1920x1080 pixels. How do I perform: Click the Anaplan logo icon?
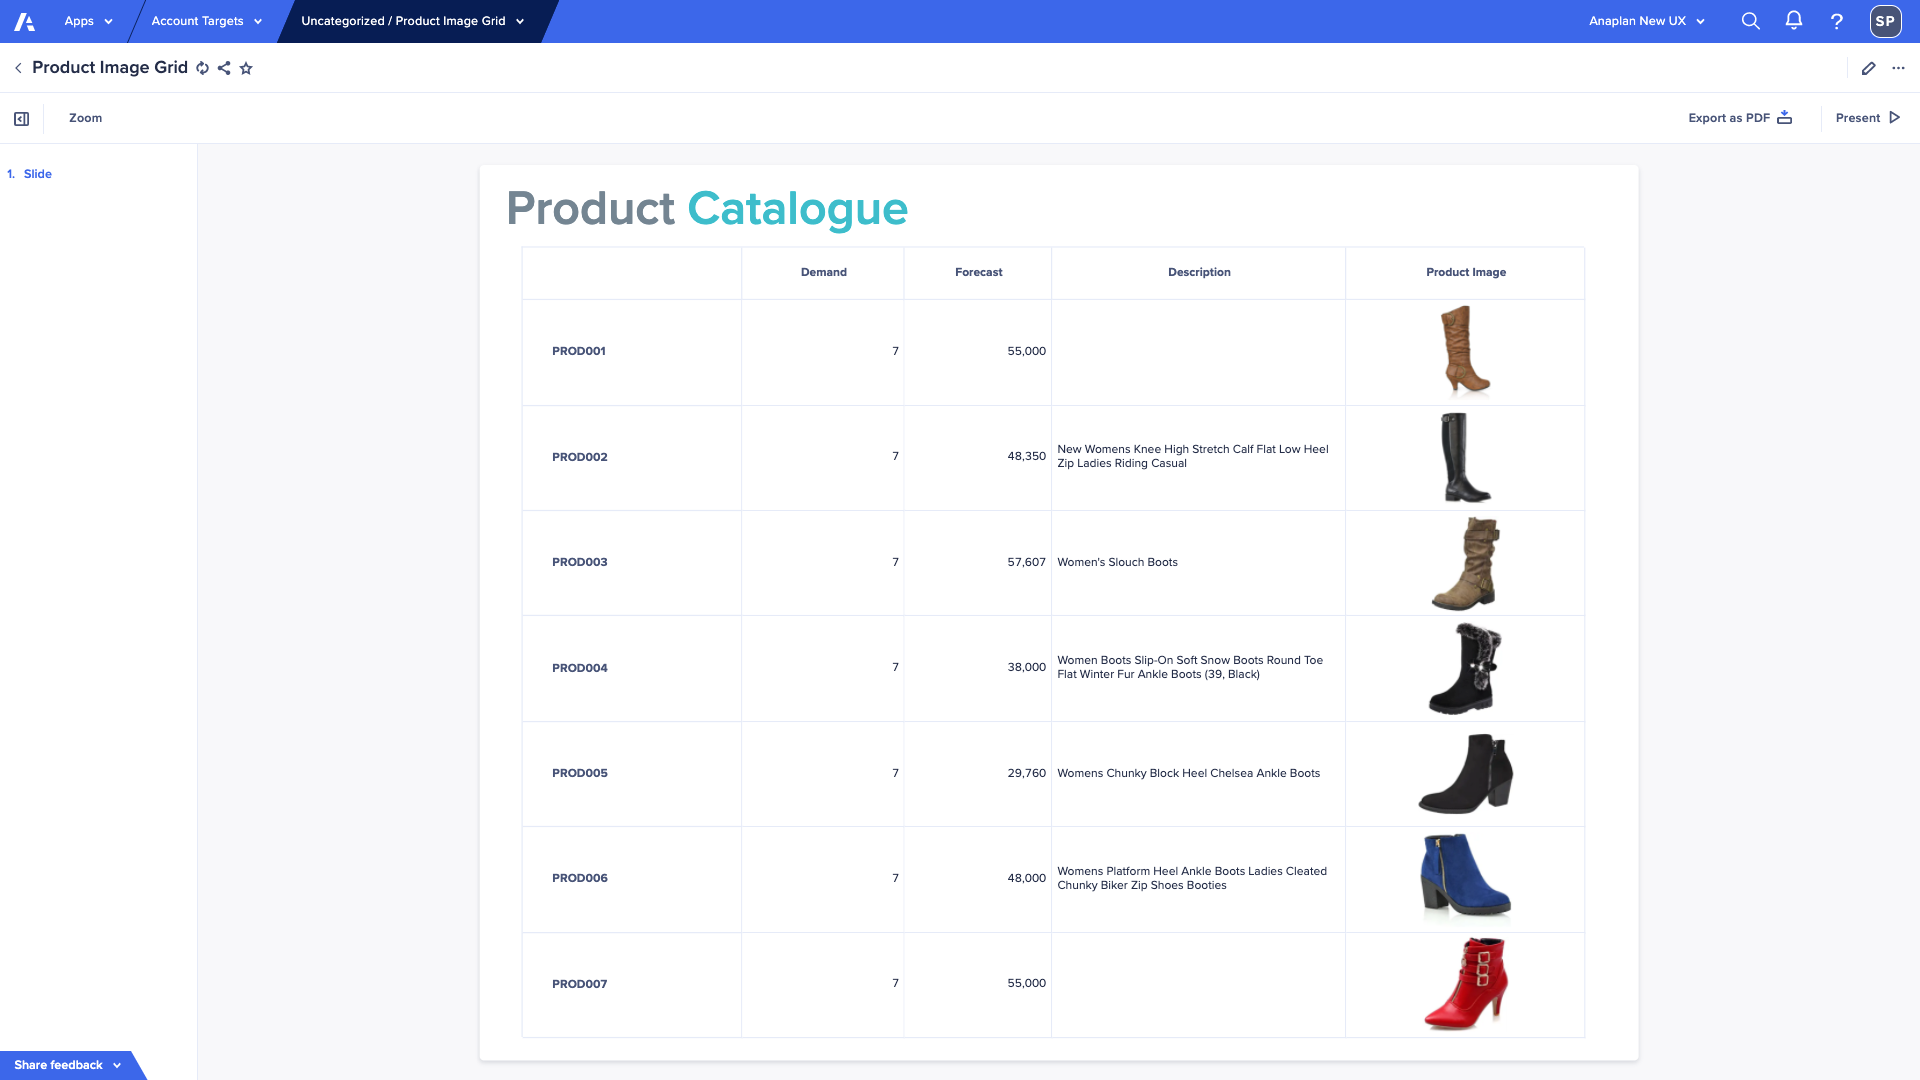click(x=24, y=21)
